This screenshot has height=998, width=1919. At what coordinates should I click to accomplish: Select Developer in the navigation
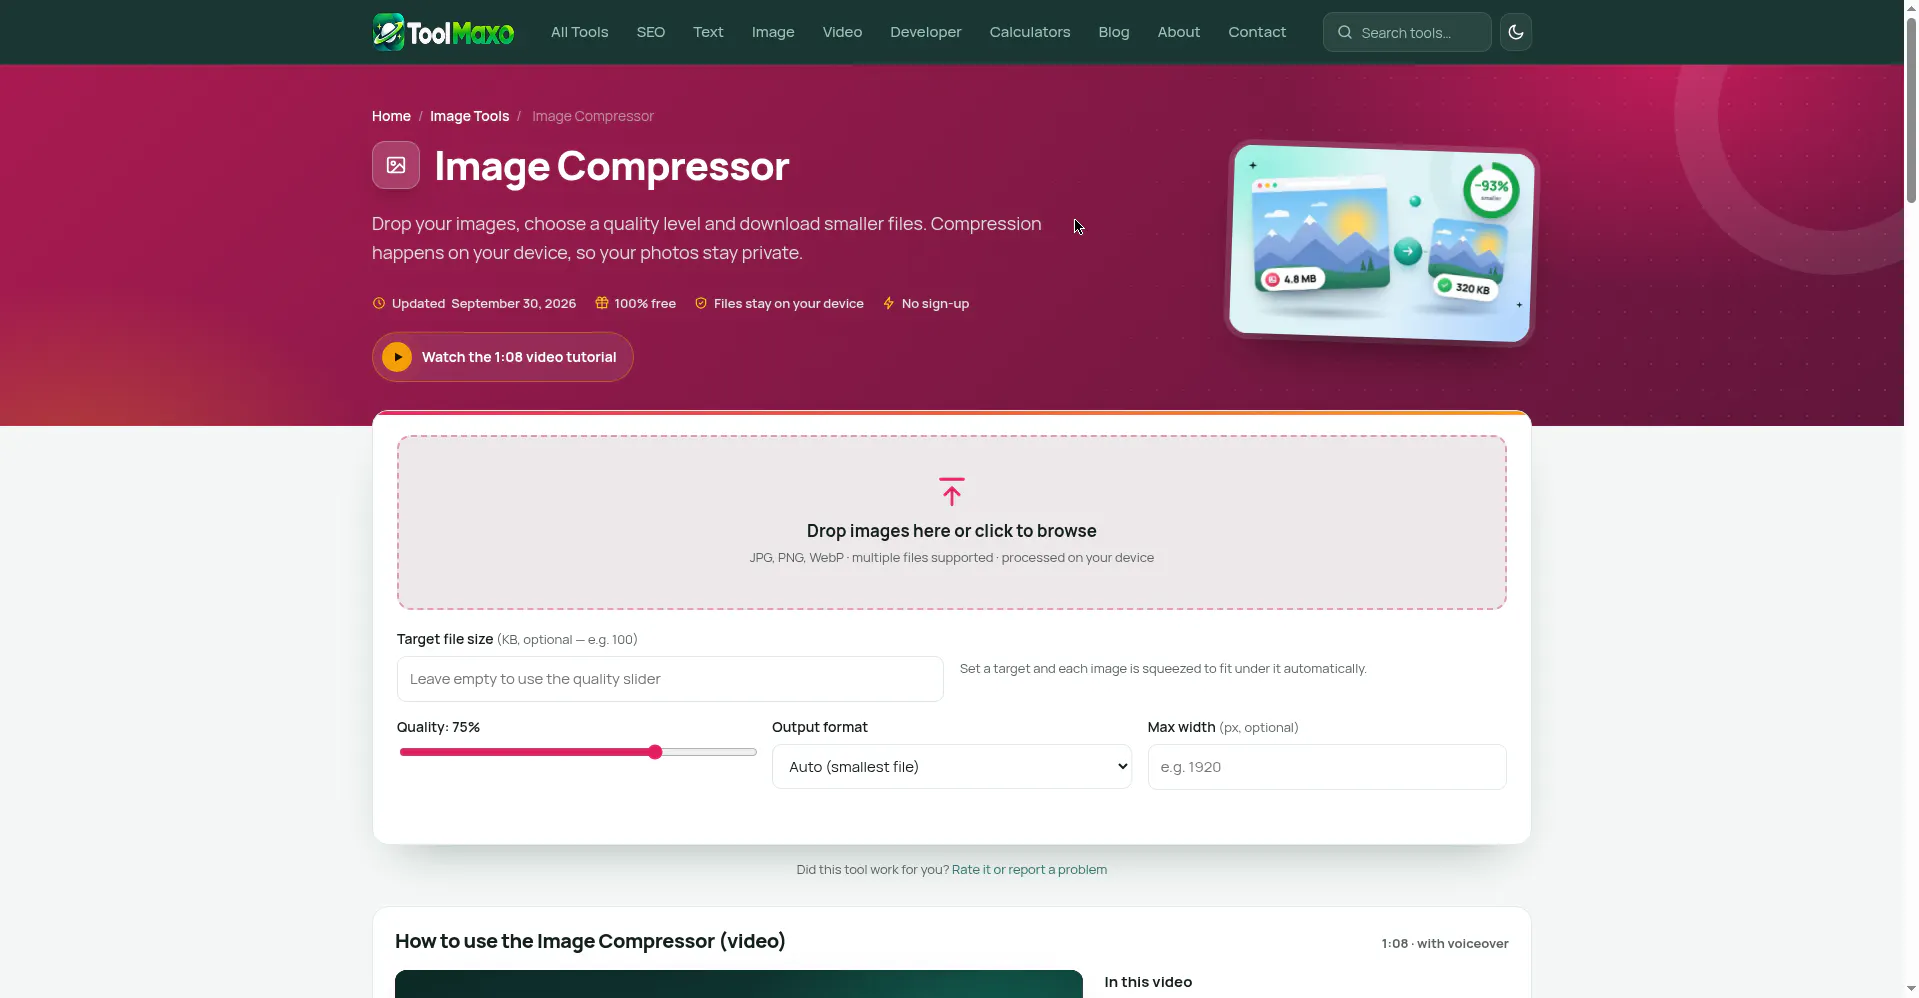coord(926,32)
